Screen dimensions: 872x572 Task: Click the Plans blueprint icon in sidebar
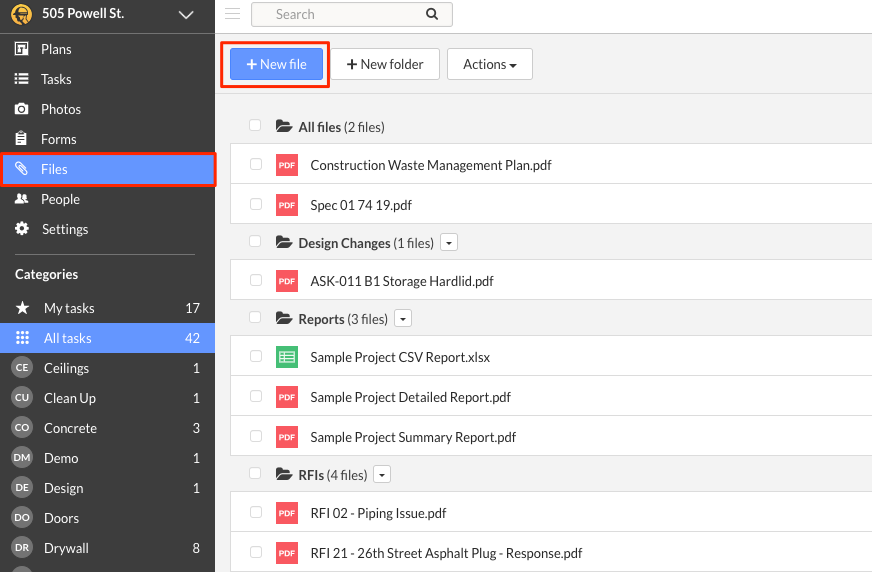coord(21,49)
